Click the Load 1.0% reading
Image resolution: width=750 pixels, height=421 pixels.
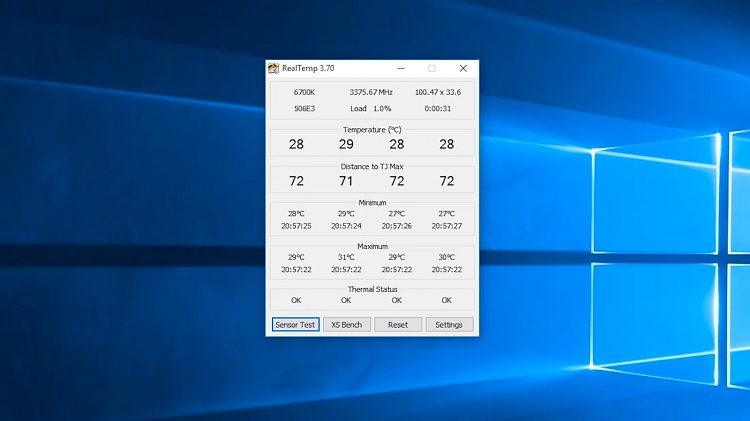pos(371,109)
